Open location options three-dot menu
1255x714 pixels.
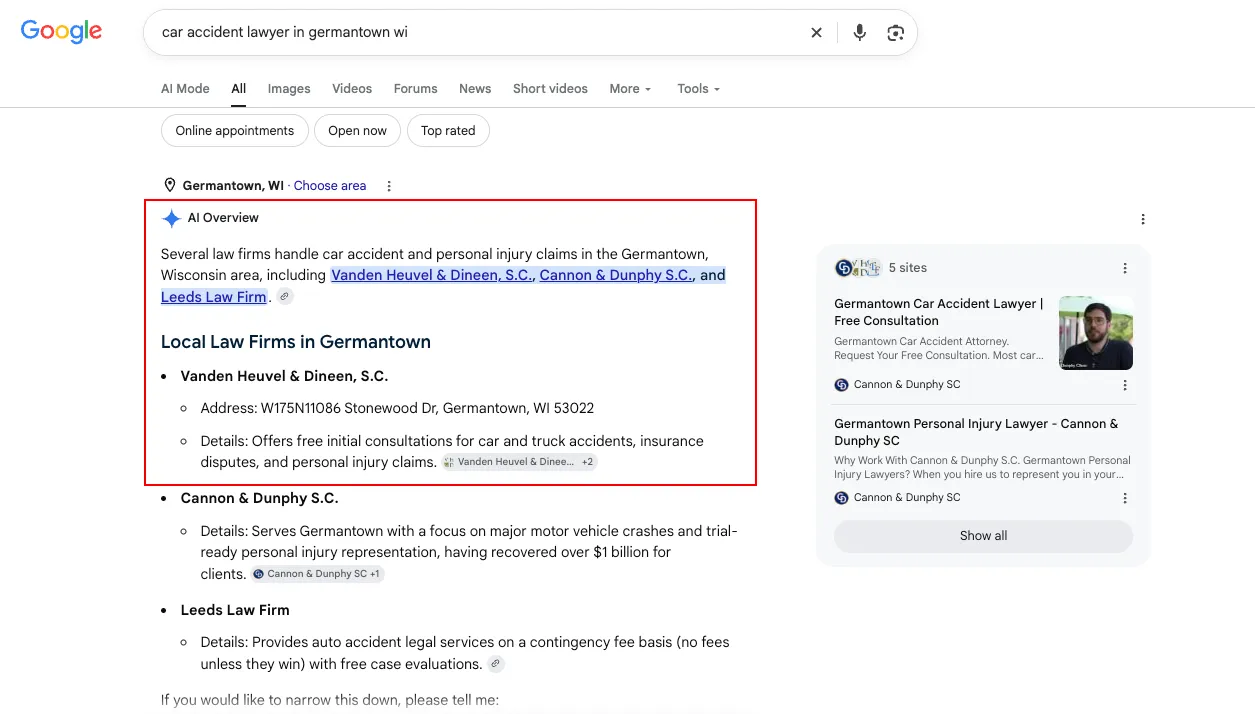point(389,186)
